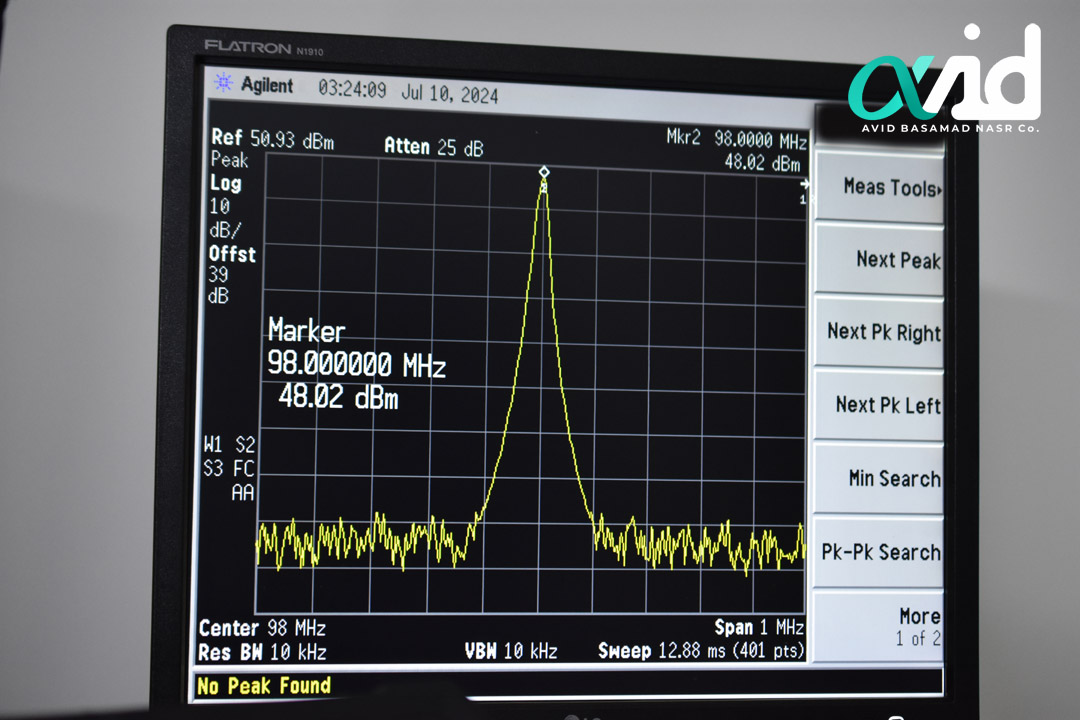
Task: Select the Atten 25 dB readout
Action: click(433, 147)
